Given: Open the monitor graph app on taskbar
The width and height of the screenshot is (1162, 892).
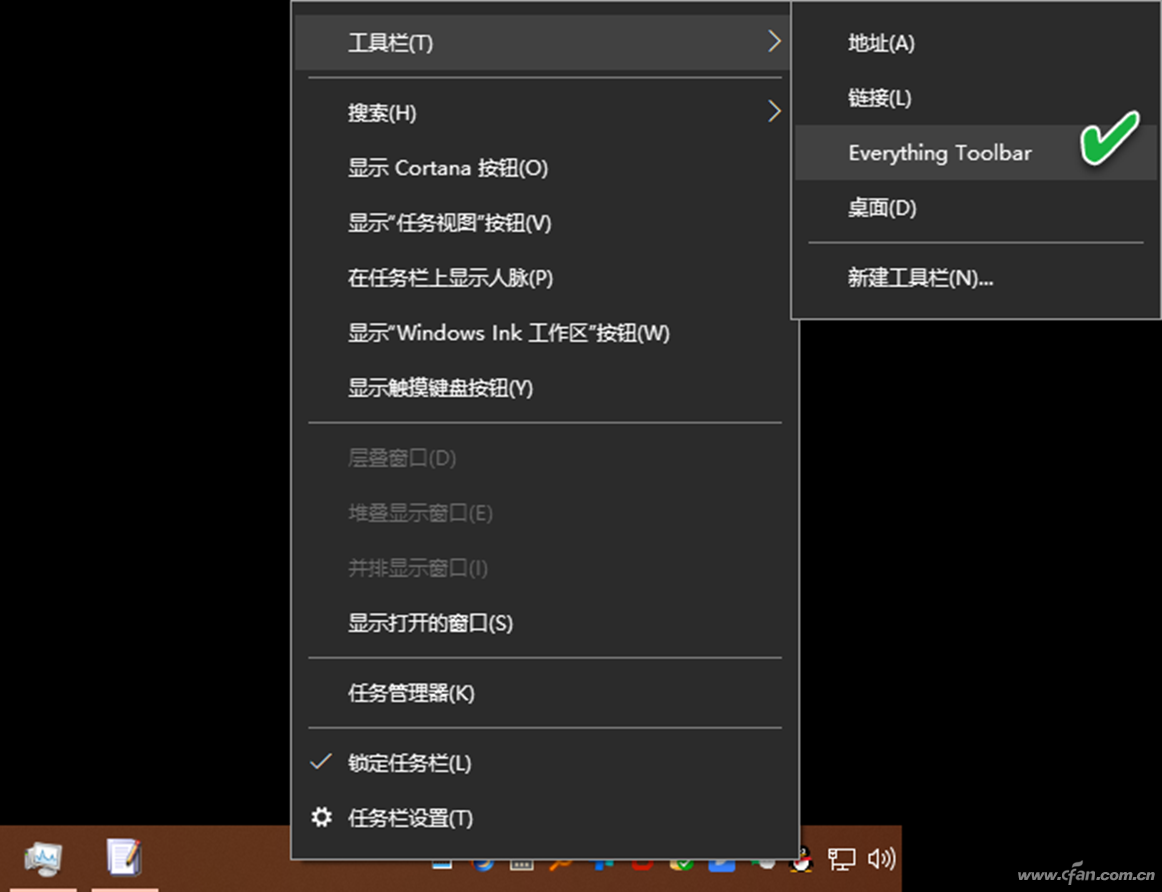Looking at the screenshot, I should click(x=43, y=859).
